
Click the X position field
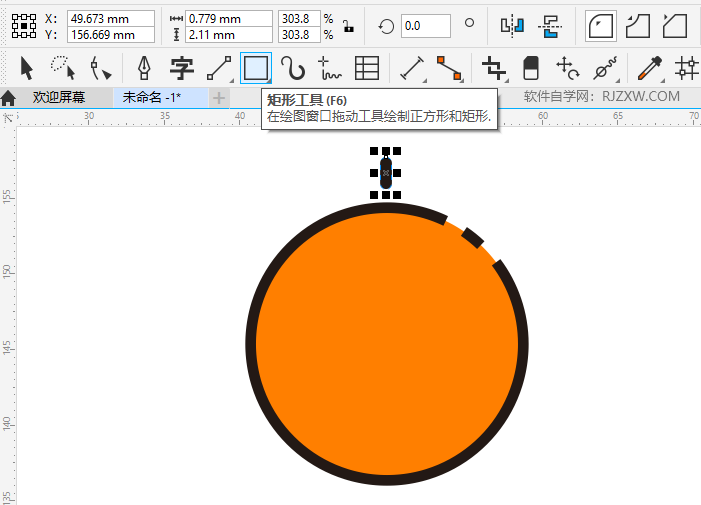click(x=110, y=19)
